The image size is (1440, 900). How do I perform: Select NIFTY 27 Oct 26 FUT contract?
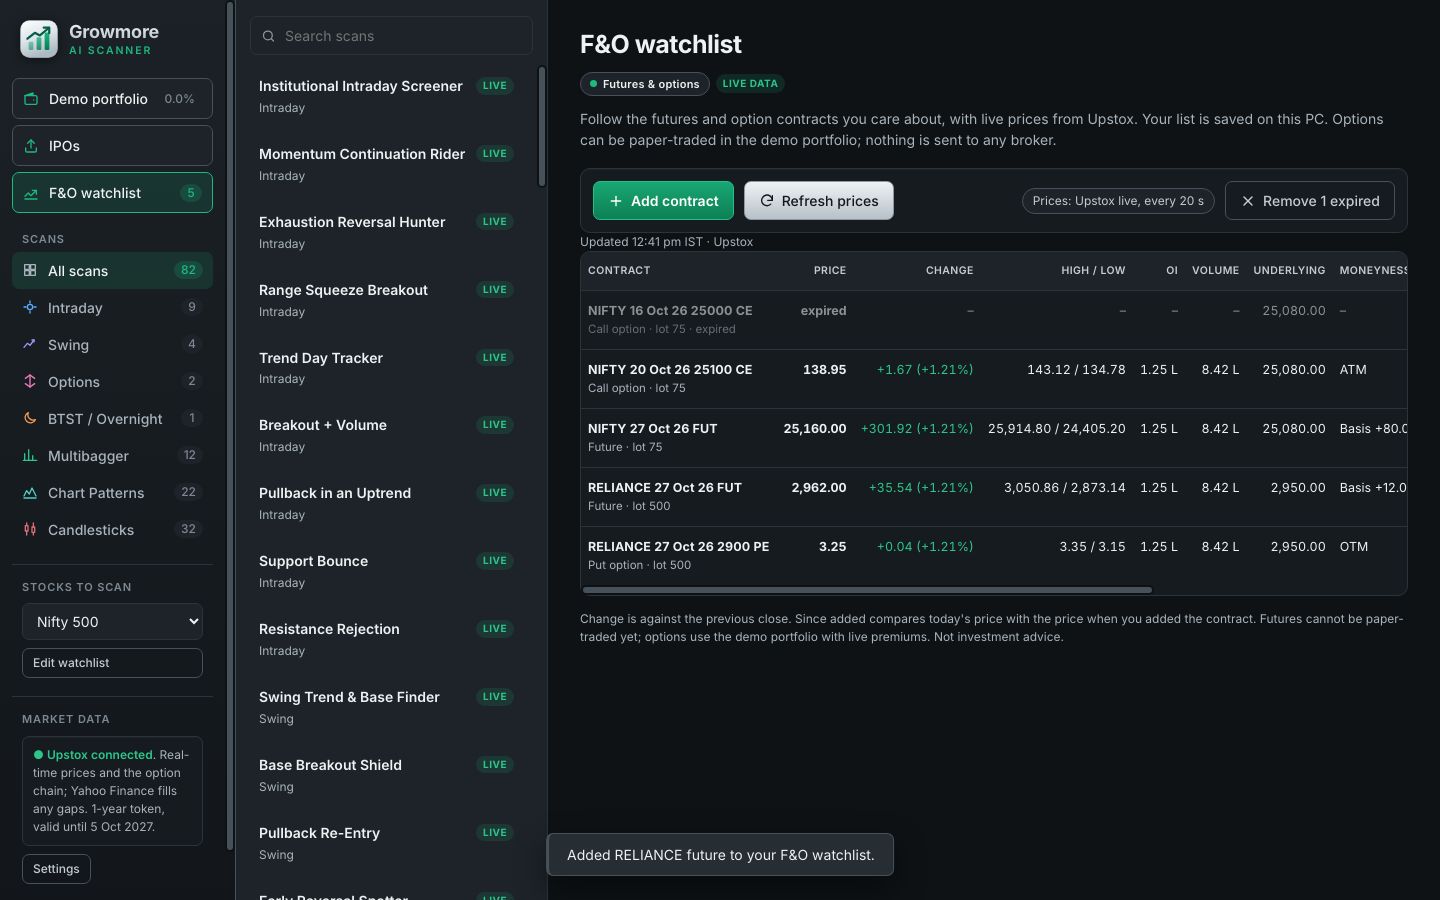pos(994,438)
